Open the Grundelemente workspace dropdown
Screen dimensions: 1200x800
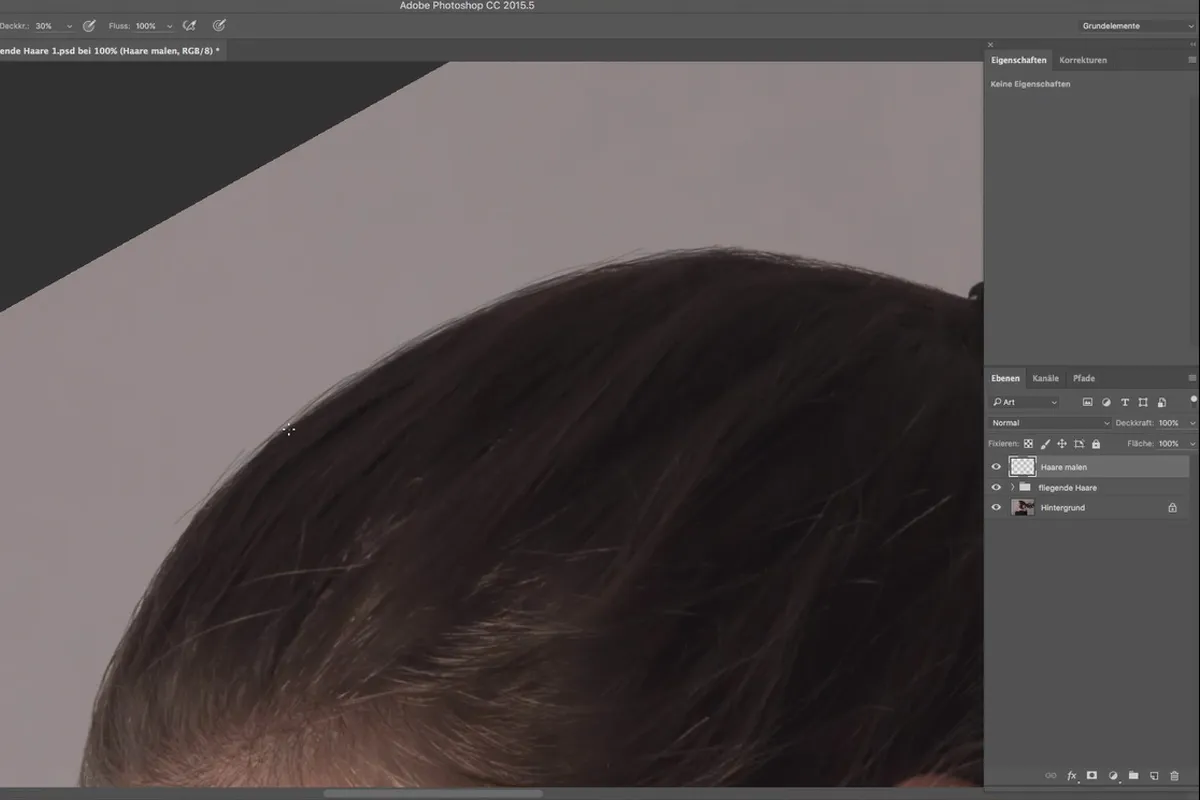tap(1136, 26)
